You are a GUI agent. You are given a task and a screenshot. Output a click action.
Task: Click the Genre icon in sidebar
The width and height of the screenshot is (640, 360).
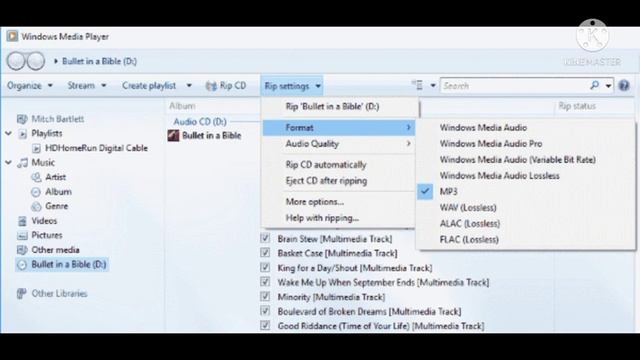pyautogui.click(x=36, y=206)
